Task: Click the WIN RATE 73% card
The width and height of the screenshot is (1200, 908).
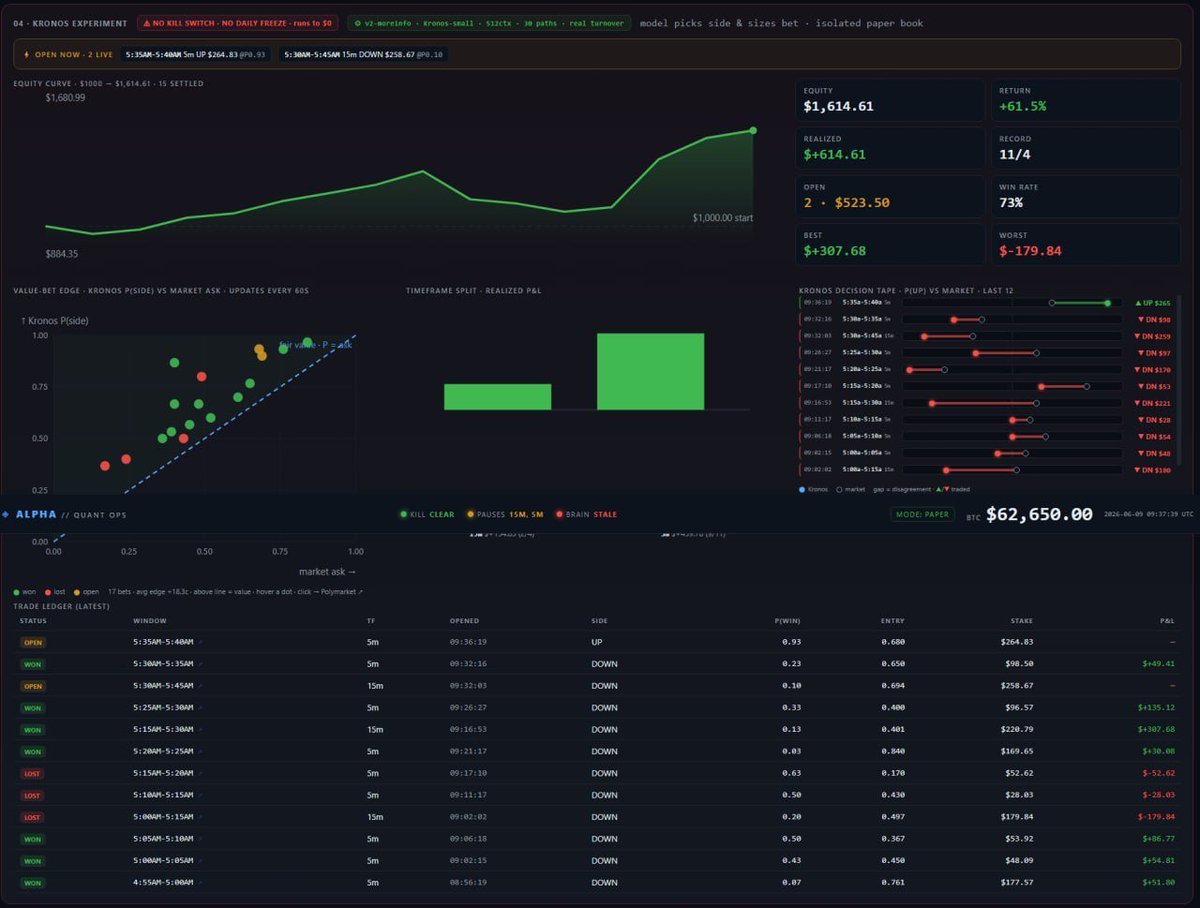Action: 1085,196
